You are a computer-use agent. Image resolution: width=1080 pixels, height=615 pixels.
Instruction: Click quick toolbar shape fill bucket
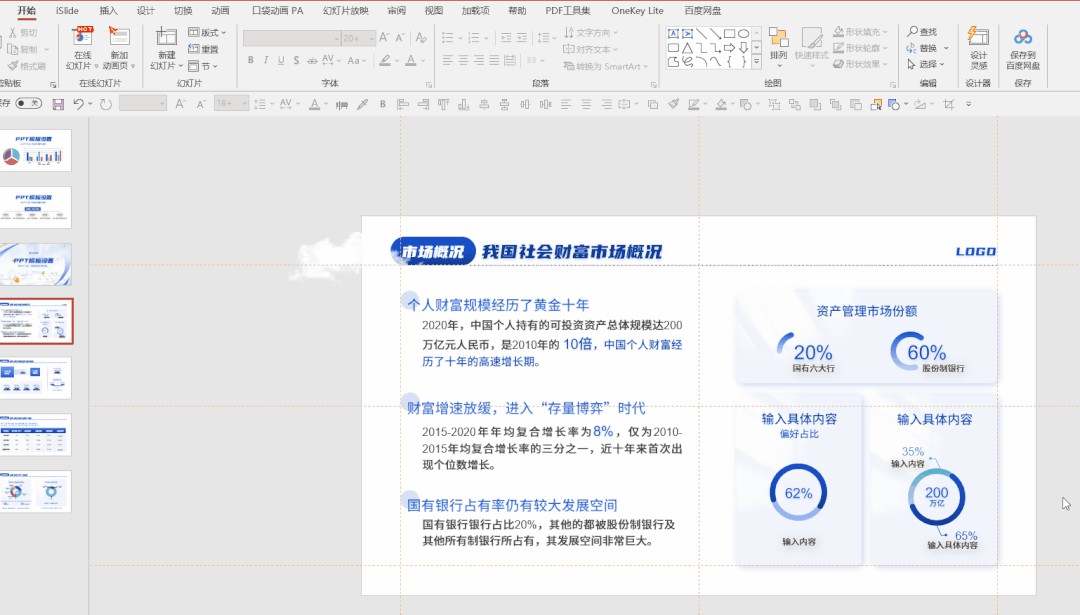(x=721, y=104)
